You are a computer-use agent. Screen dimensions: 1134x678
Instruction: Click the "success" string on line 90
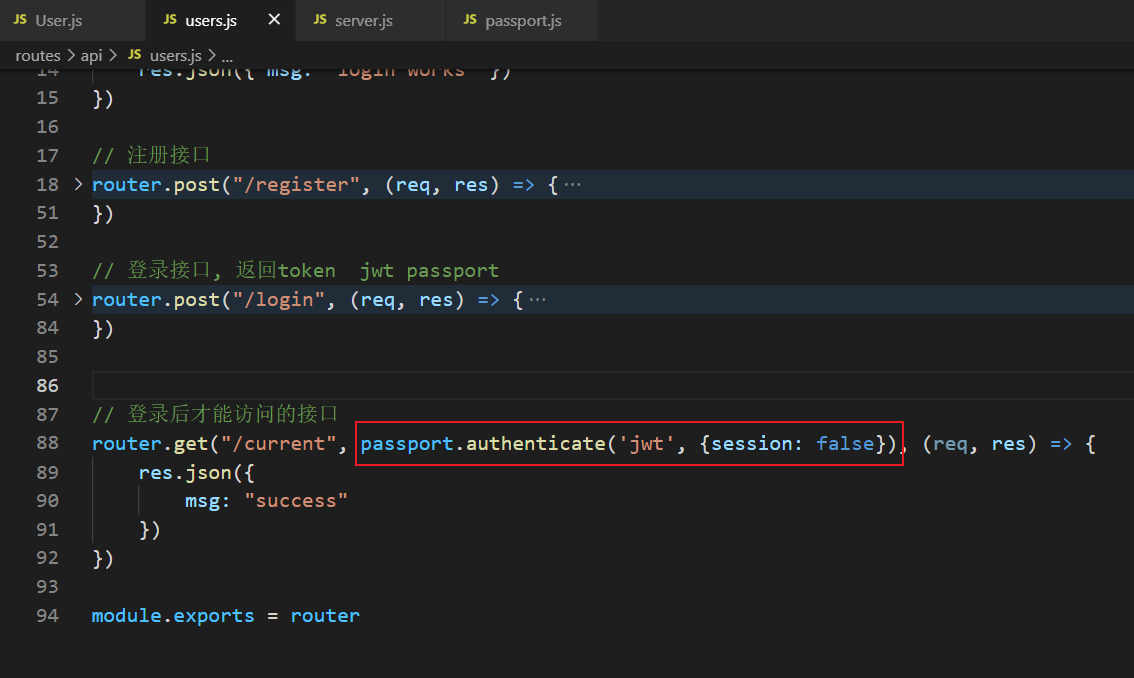coord(296,501)
